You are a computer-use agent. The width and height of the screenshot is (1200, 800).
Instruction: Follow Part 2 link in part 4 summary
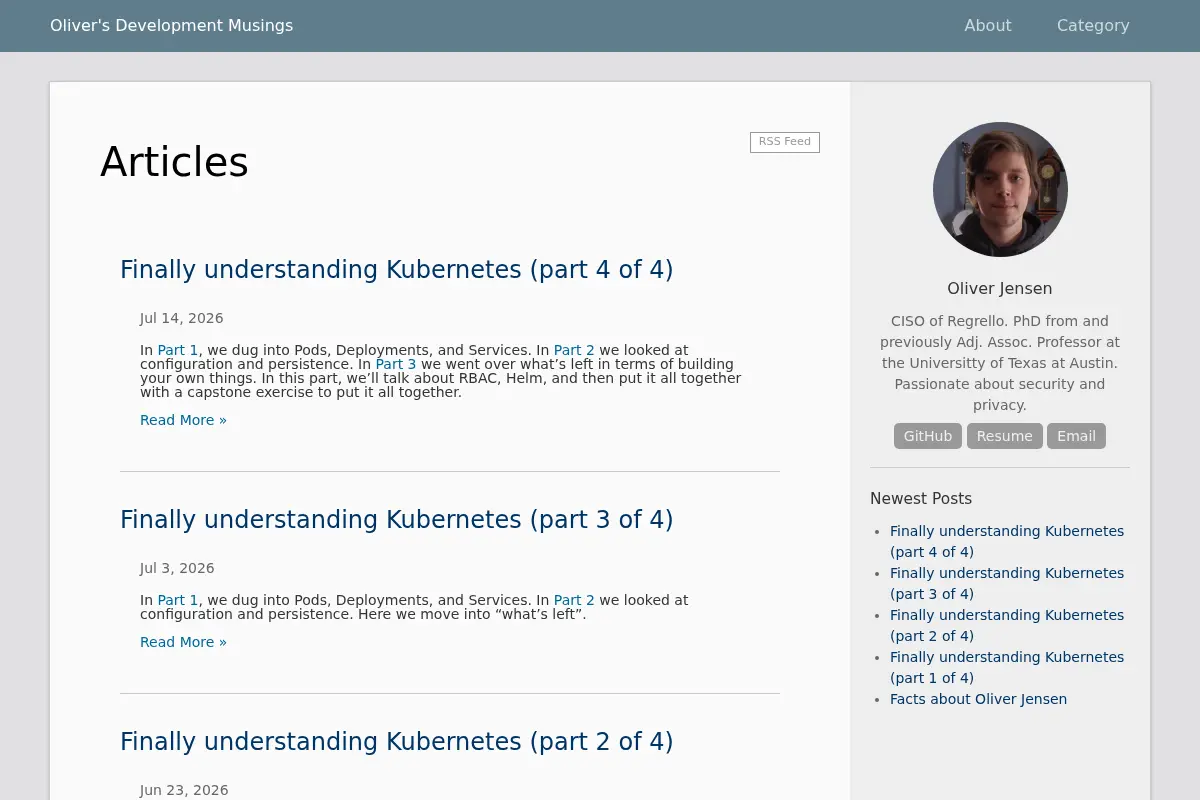coord(574,350)
